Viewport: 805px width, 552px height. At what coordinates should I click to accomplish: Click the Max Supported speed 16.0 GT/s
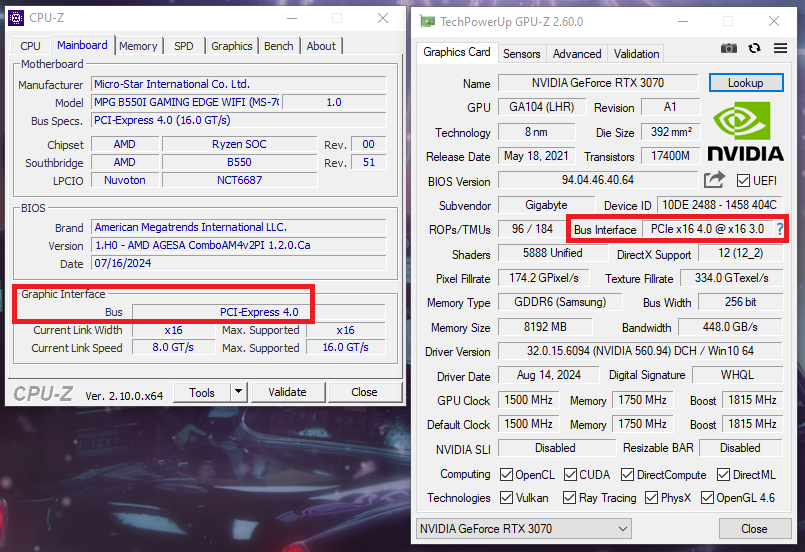tap(346, 348)
